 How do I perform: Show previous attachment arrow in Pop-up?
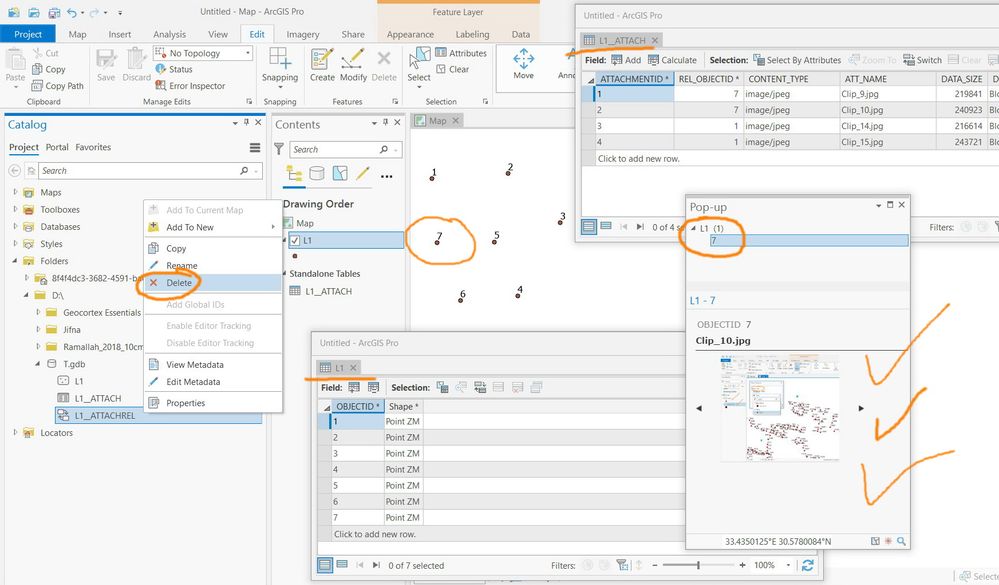(699, 408)
